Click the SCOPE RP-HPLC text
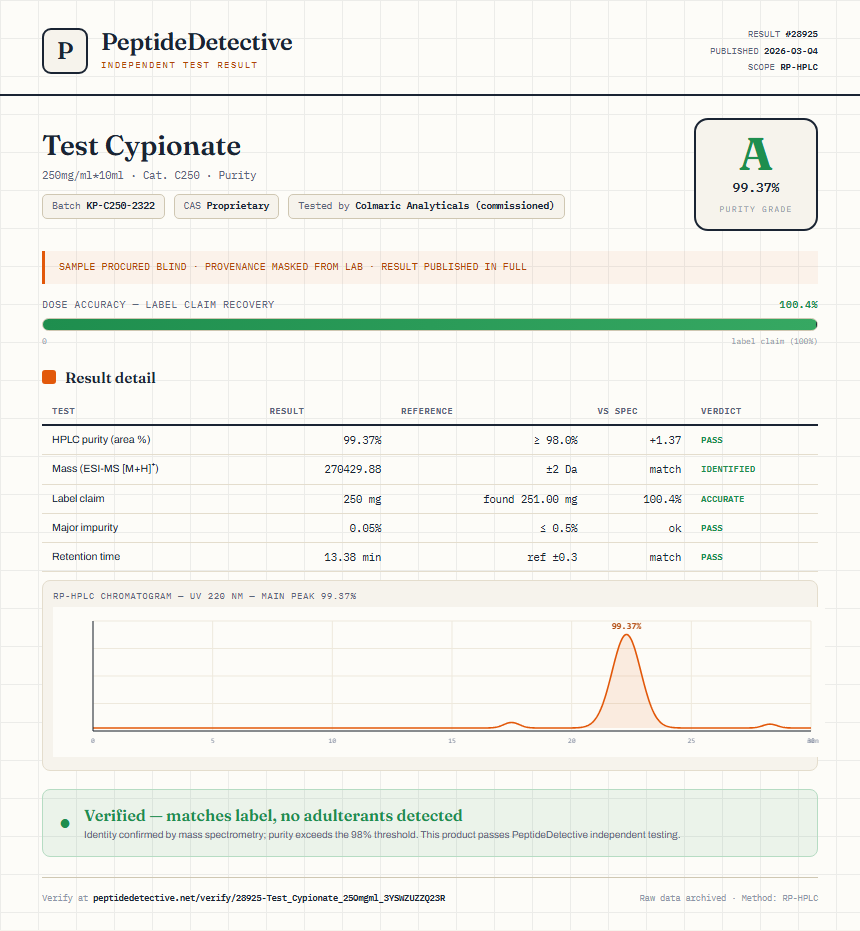The width and height of the screenshot is (860, 931). (783, 67)
